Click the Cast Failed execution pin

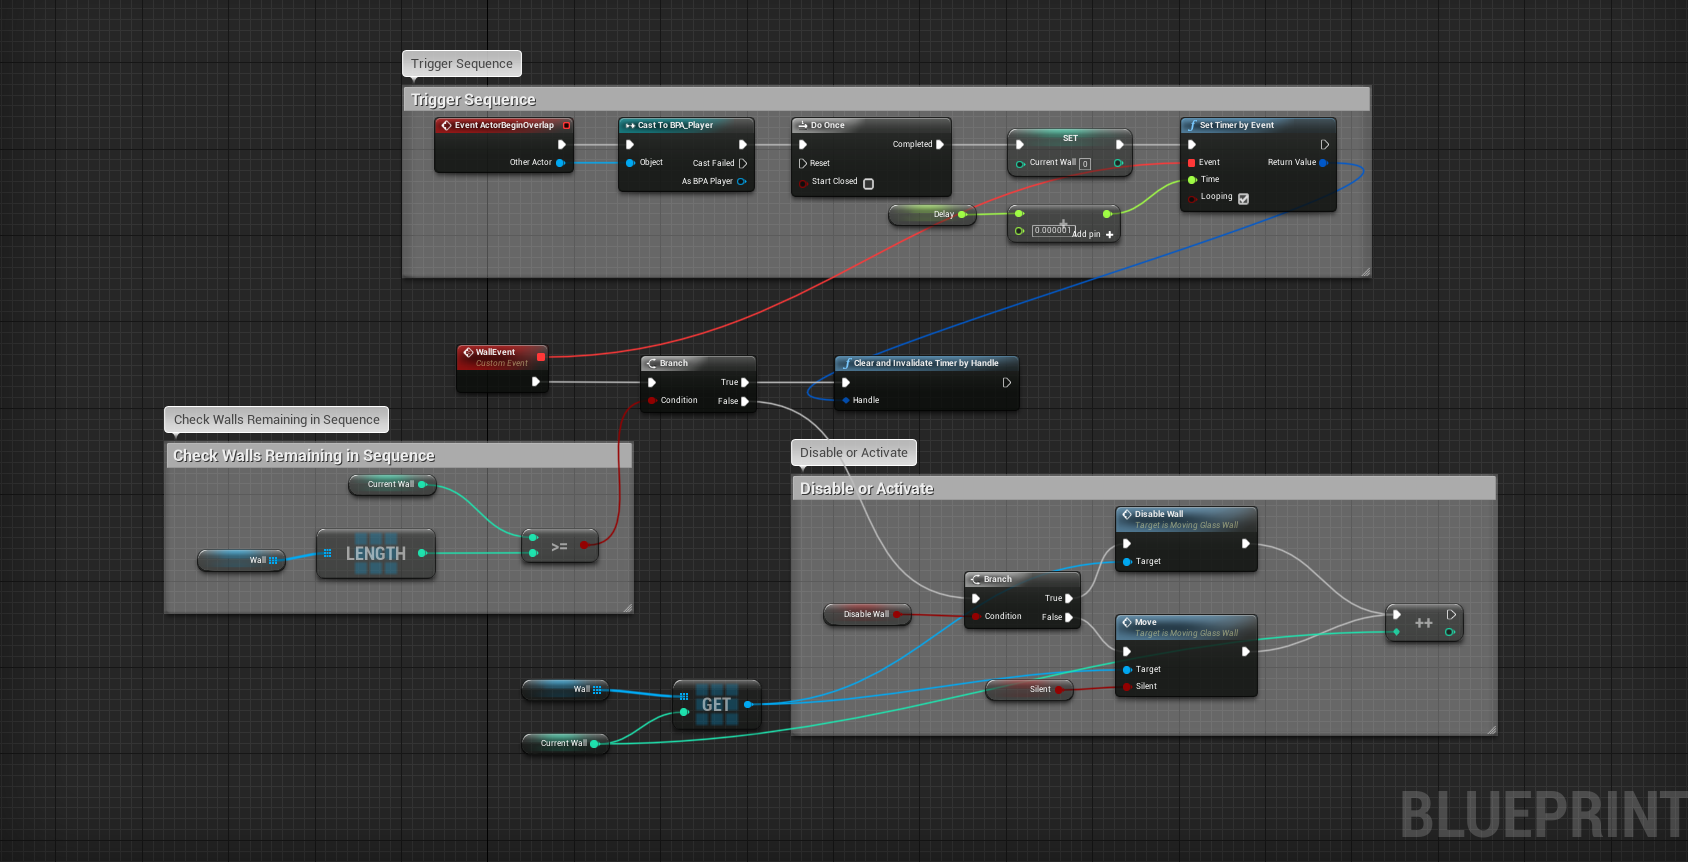[743, 163]
